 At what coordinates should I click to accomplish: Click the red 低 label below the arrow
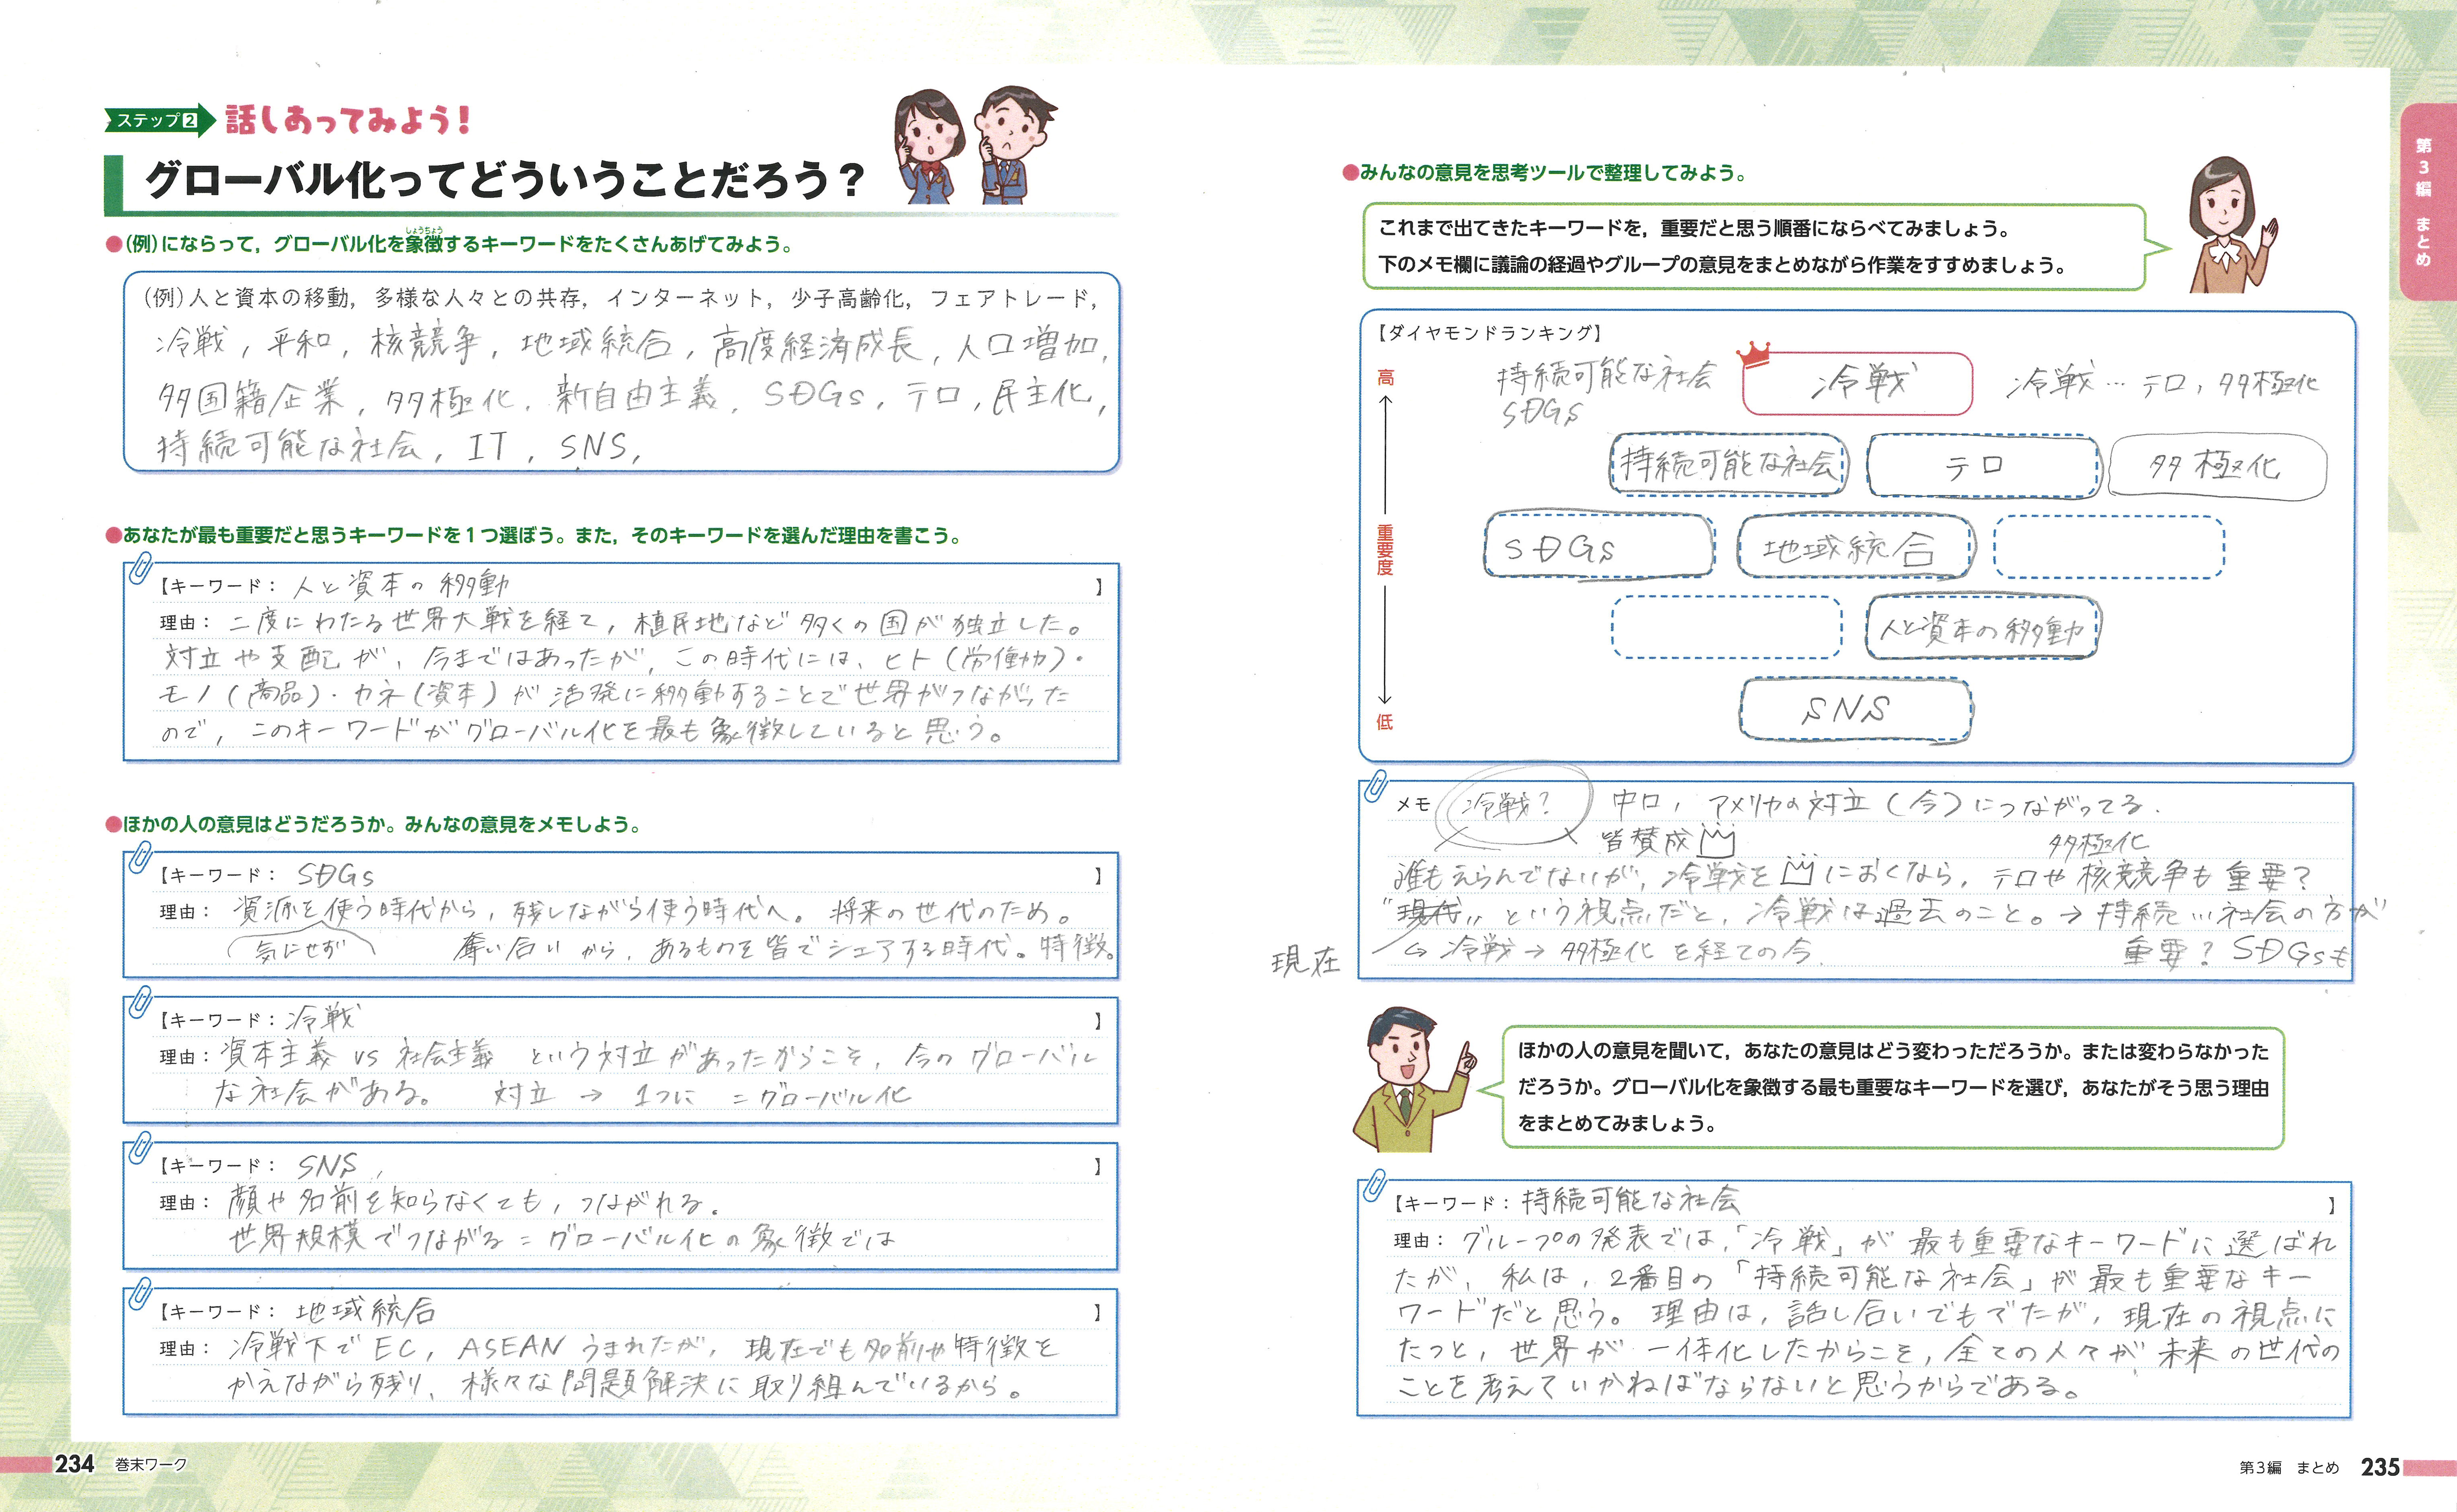1385,721
